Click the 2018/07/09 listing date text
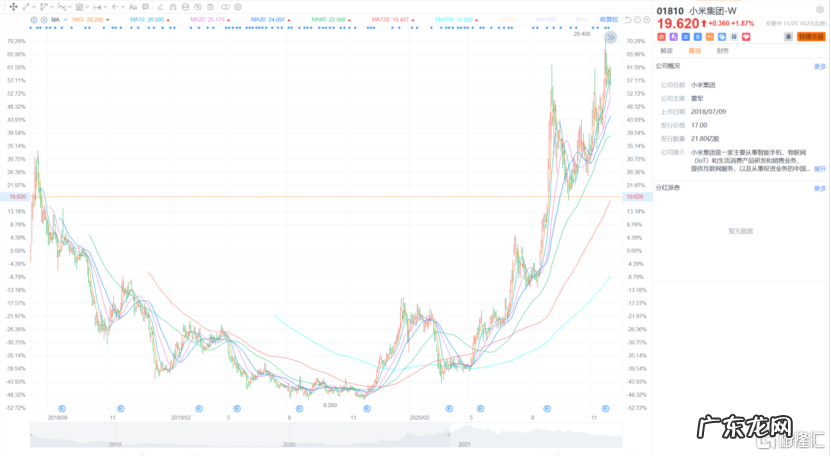Image resolution: width=831 pixels, height=456 pixels. [x=708, y=112]
